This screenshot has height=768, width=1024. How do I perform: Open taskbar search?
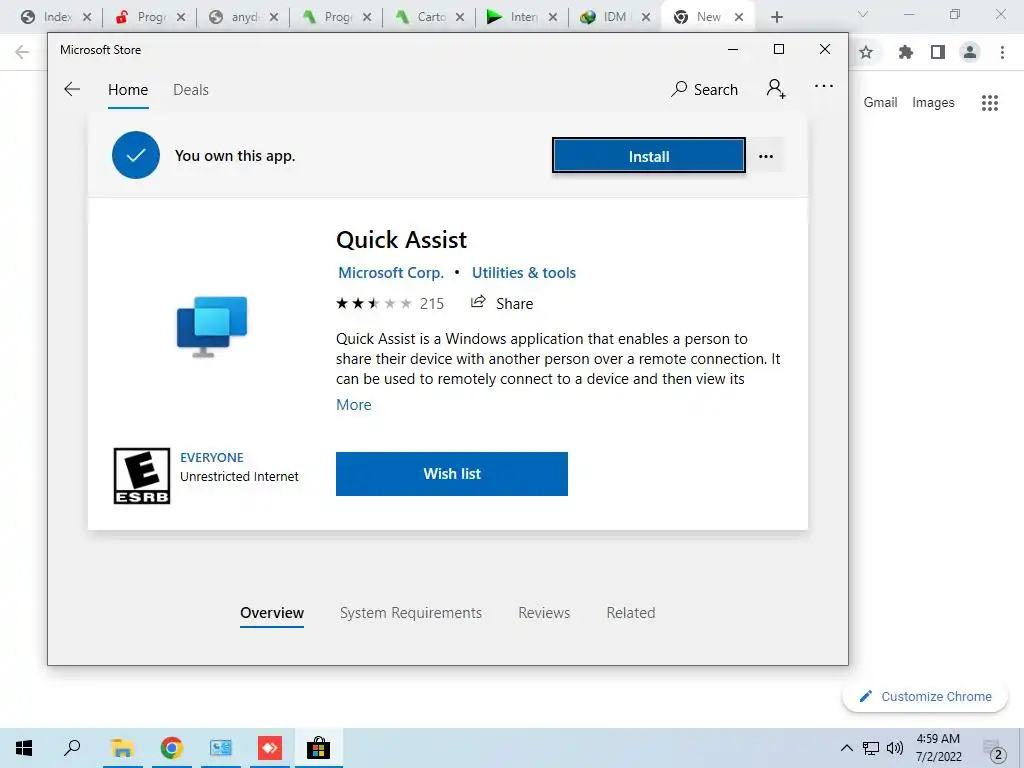coord(72,748)
